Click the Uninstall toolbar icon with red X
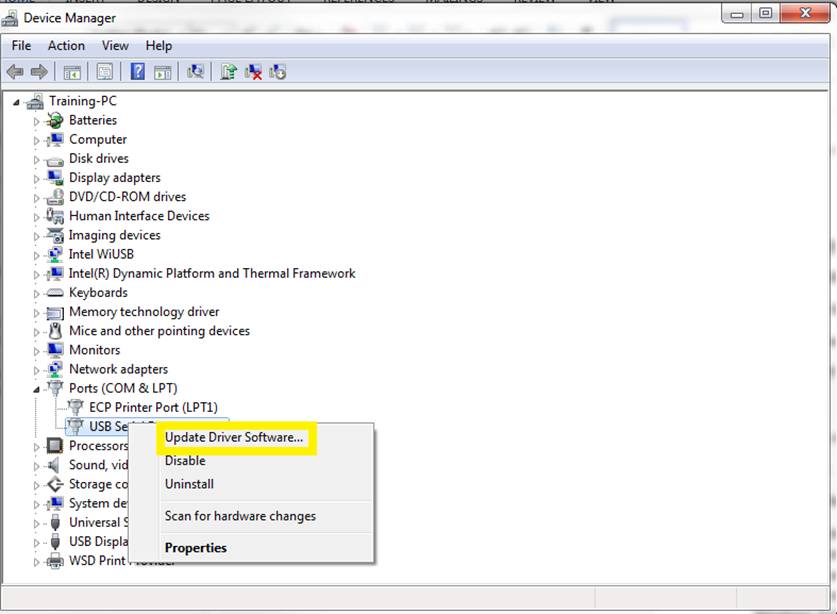Screen dimensions: 837x614 pos(254,71)
